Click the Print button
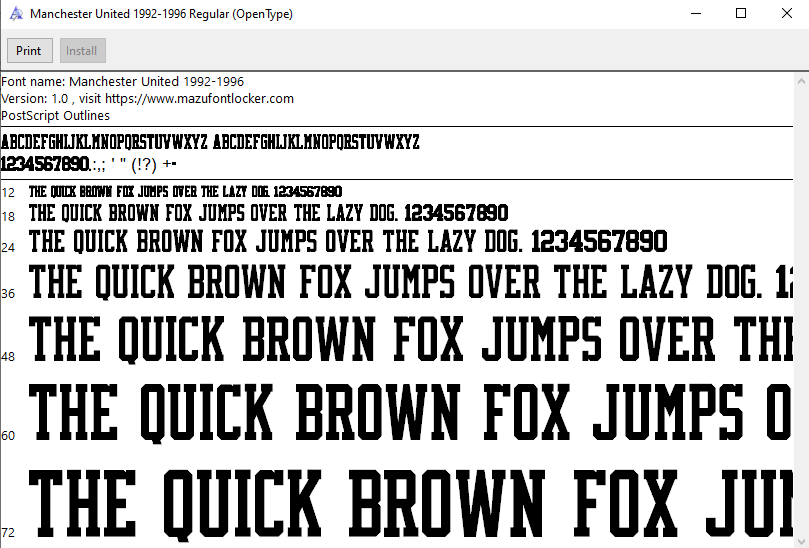 (29, 51)
